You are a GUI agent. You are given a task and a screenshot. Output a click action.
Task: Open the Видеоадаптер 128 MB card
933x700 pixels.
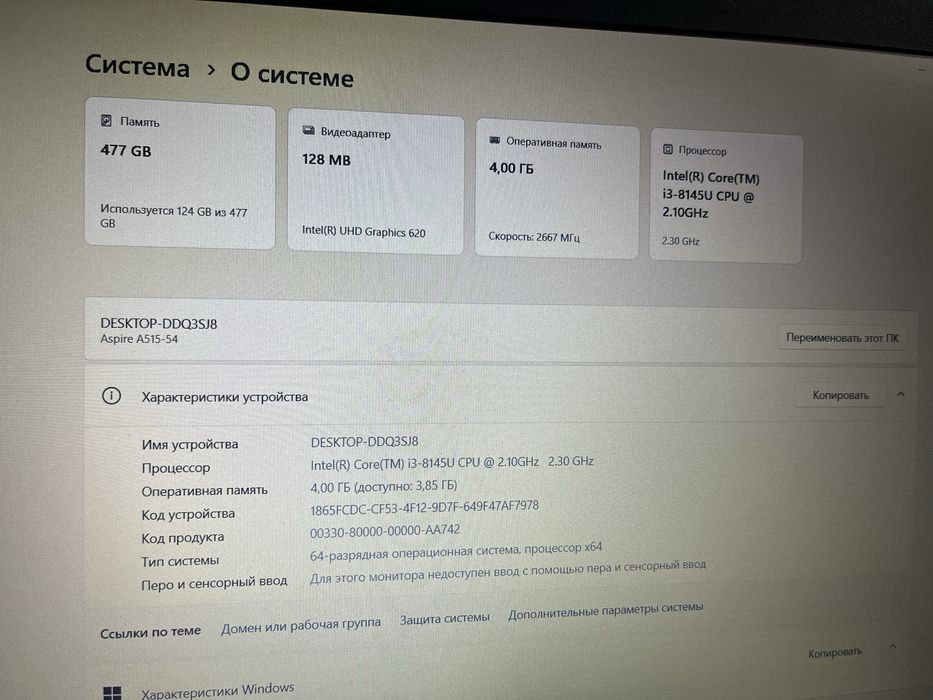375,182
